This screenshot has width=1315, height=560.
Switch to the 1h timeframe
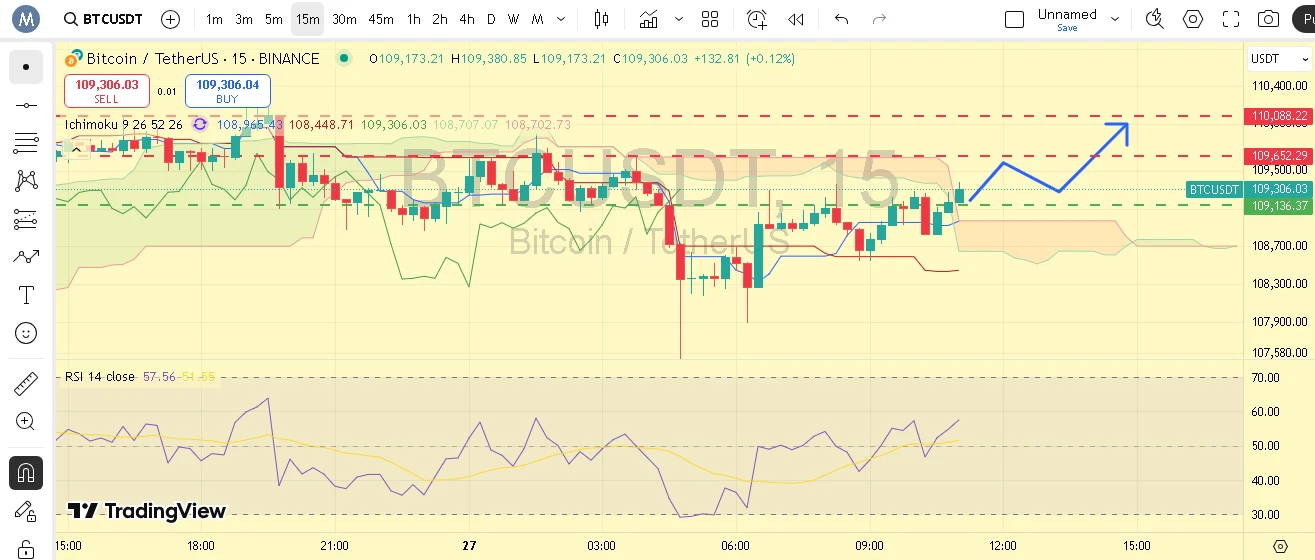(x=414, y=19)
